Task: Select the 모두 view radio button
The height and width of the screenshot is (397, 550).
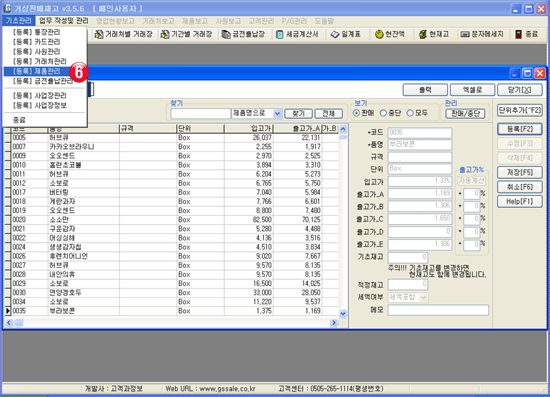Action: click(x=410, y=113)
